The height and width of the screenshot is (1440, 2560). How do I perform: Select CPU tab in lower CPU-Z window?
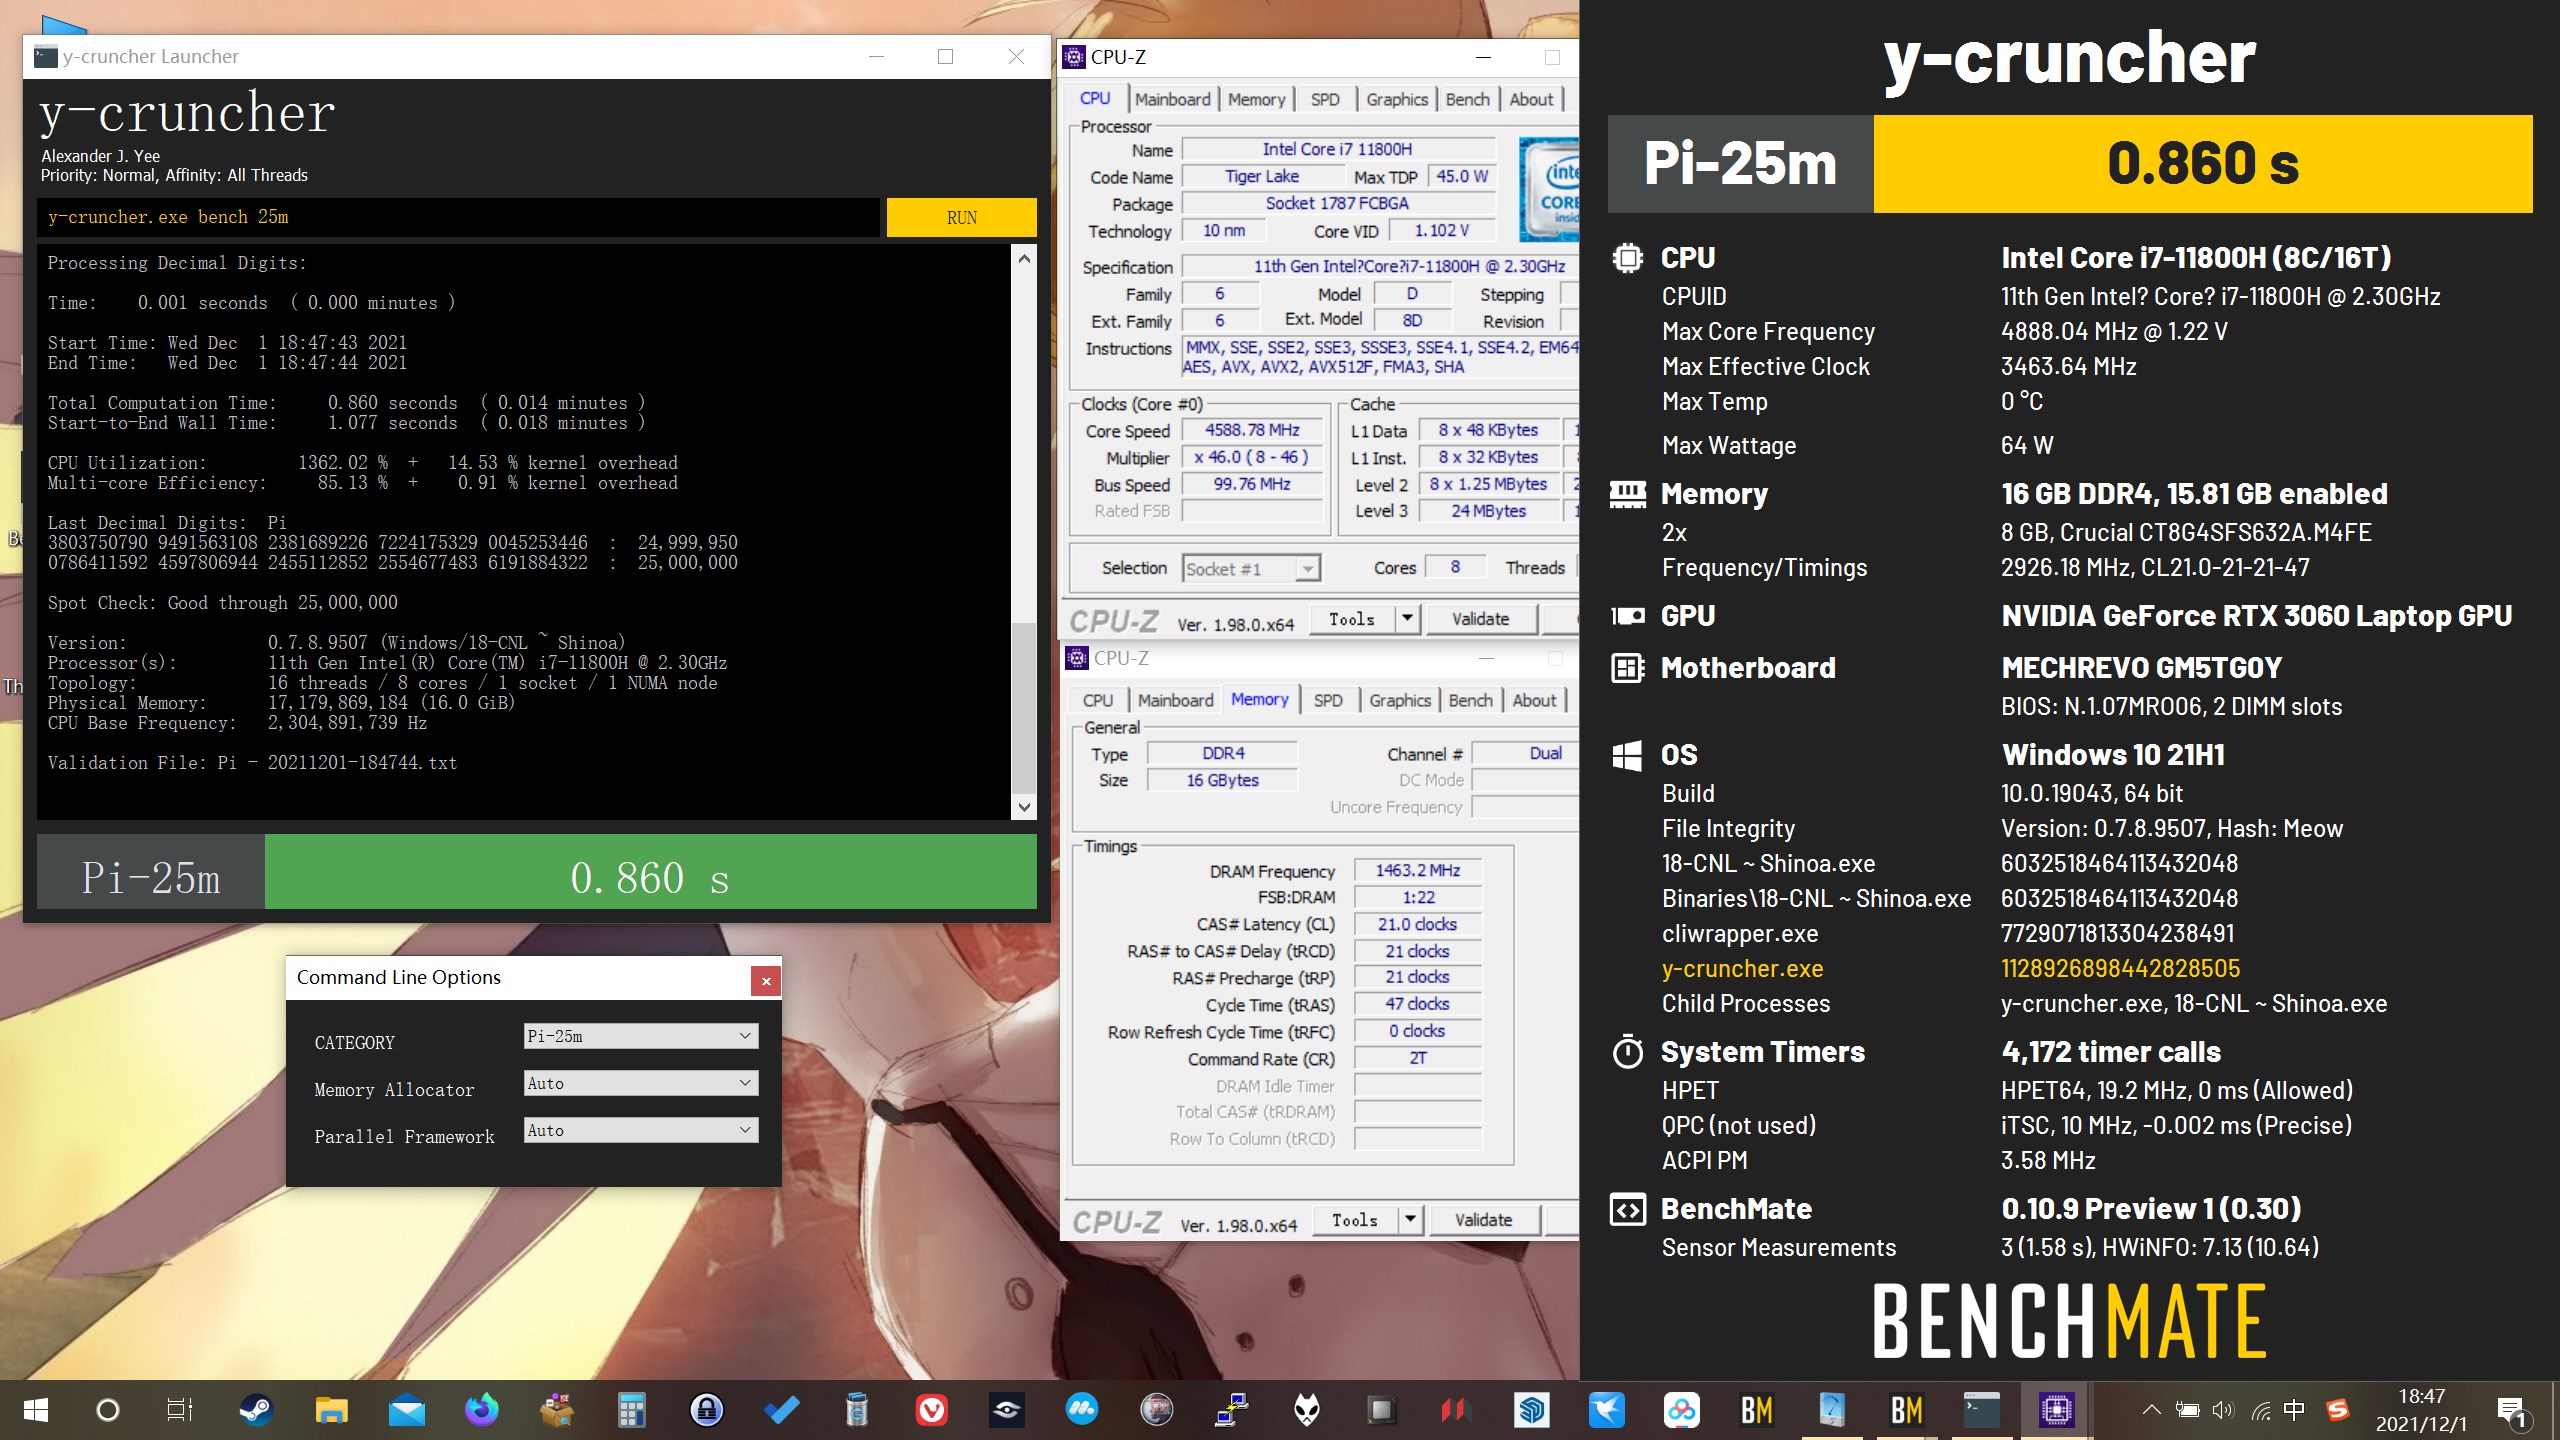pyautogui.click(x=1097, y=700)
